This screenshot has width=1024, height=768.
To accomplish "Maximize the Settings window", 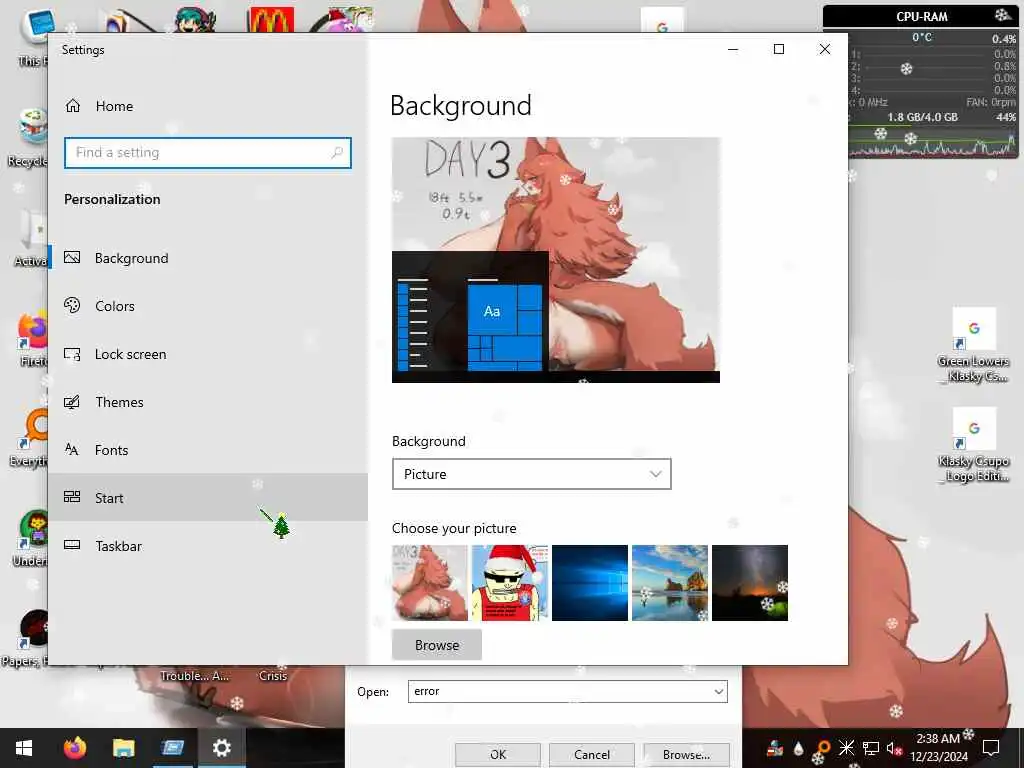I will [778, 49].
